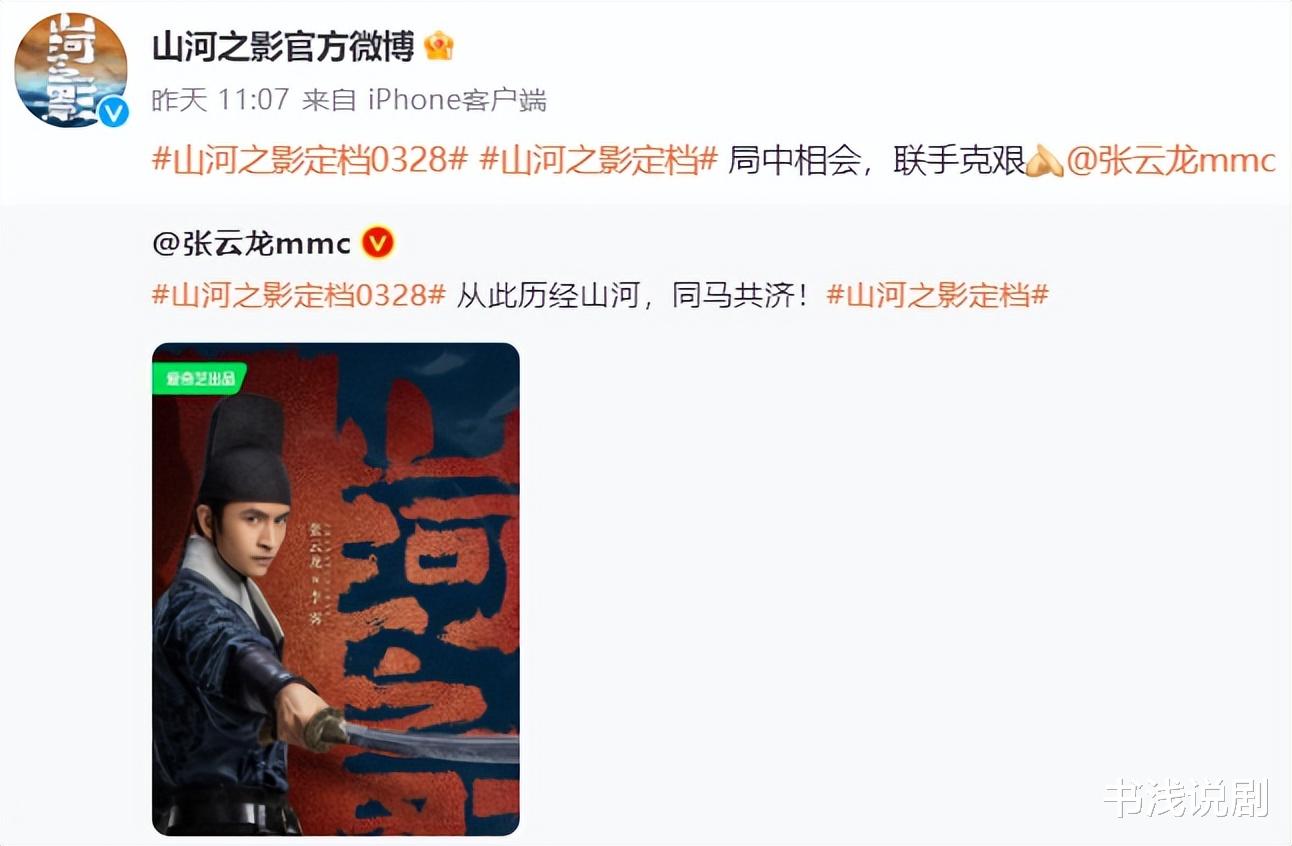1292x846 pixels.
Task: Click the green 爱奇艺出品 badge on poster
Action: pos(199,378)
